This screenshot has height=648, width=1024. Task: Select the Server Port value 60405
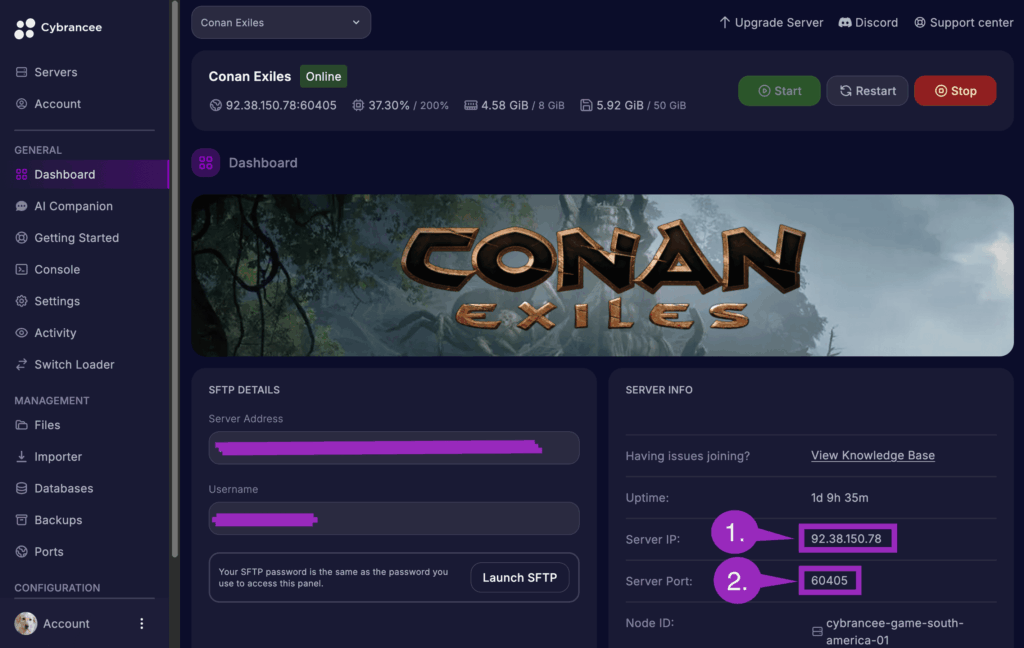coord(829,581)
